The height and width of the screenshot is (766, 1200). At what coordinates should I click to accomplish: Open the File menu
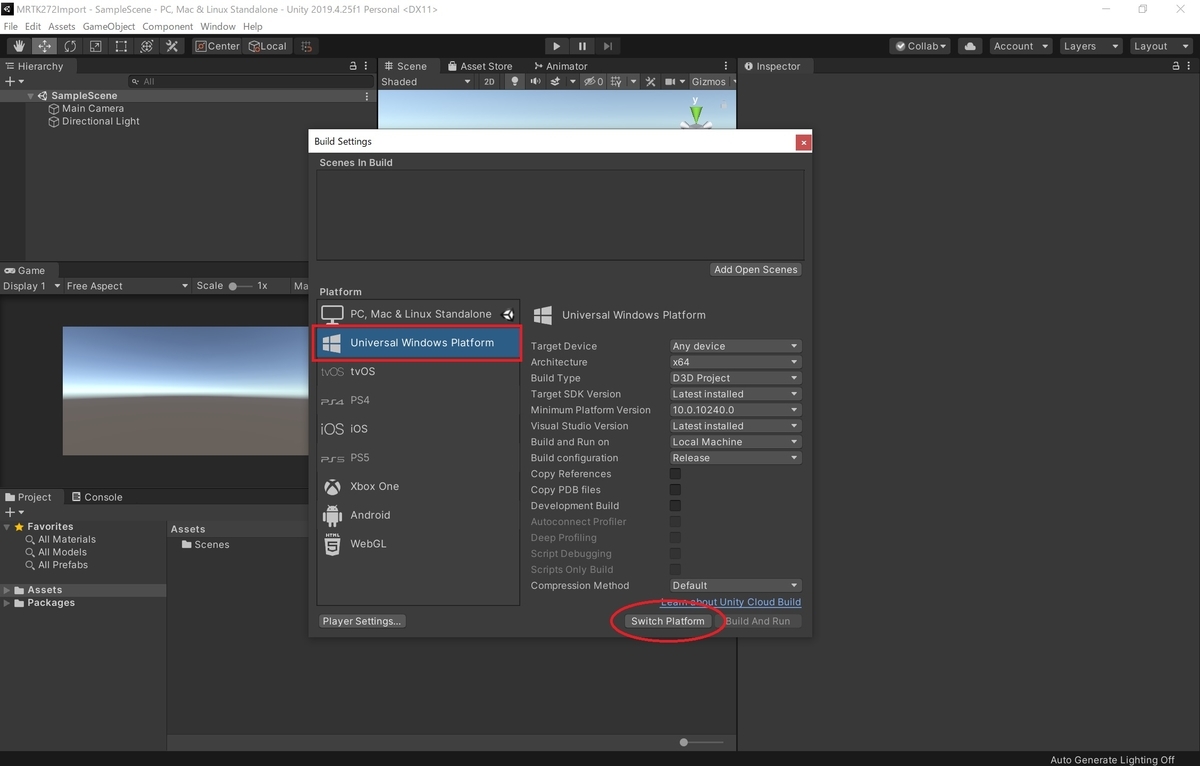[x=11, y=26]
